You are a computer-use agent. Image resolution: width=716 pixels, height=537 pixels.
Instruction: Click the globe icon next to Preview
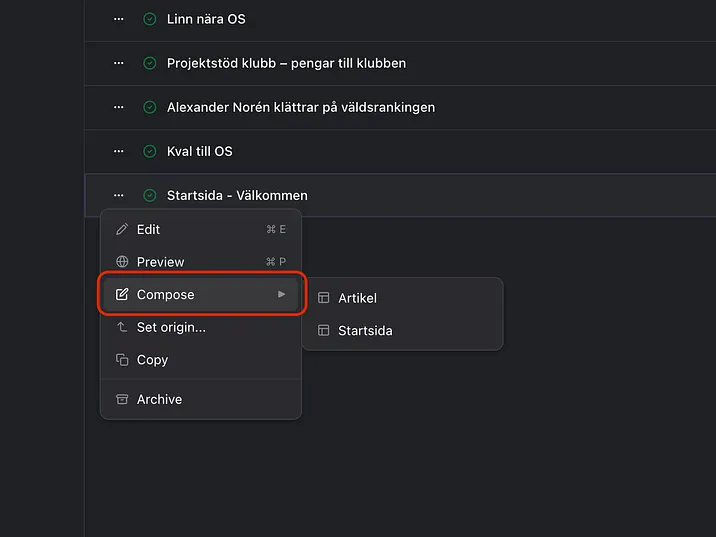coord(122,262)
